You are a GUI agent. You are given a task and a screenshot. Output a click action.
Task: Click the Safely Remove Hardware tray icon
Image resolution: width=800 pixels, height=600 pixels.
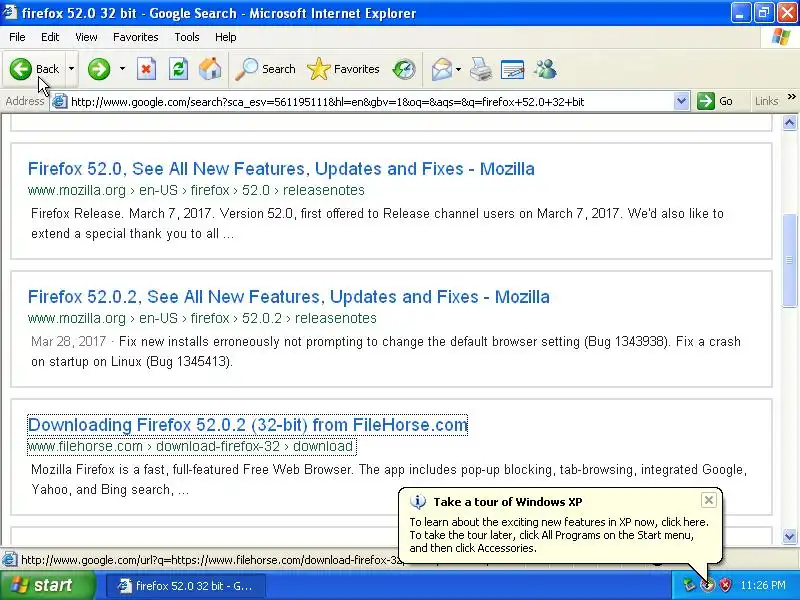coord(689,585)
